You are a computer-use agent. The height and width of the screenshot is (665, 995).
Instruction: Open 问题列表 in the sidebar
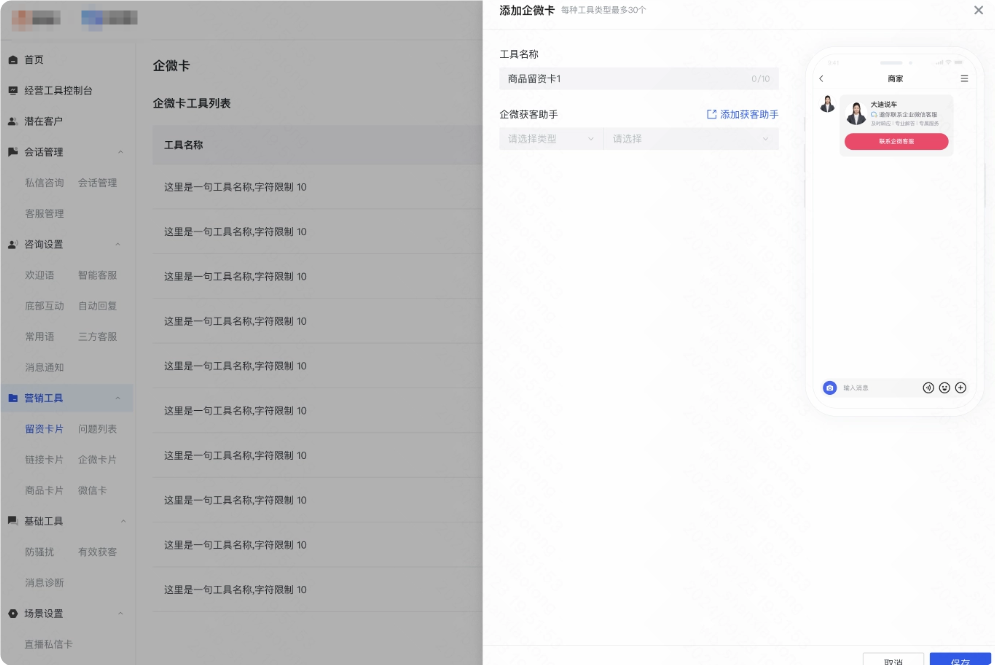pyautogui.click(x=97, y=429)
